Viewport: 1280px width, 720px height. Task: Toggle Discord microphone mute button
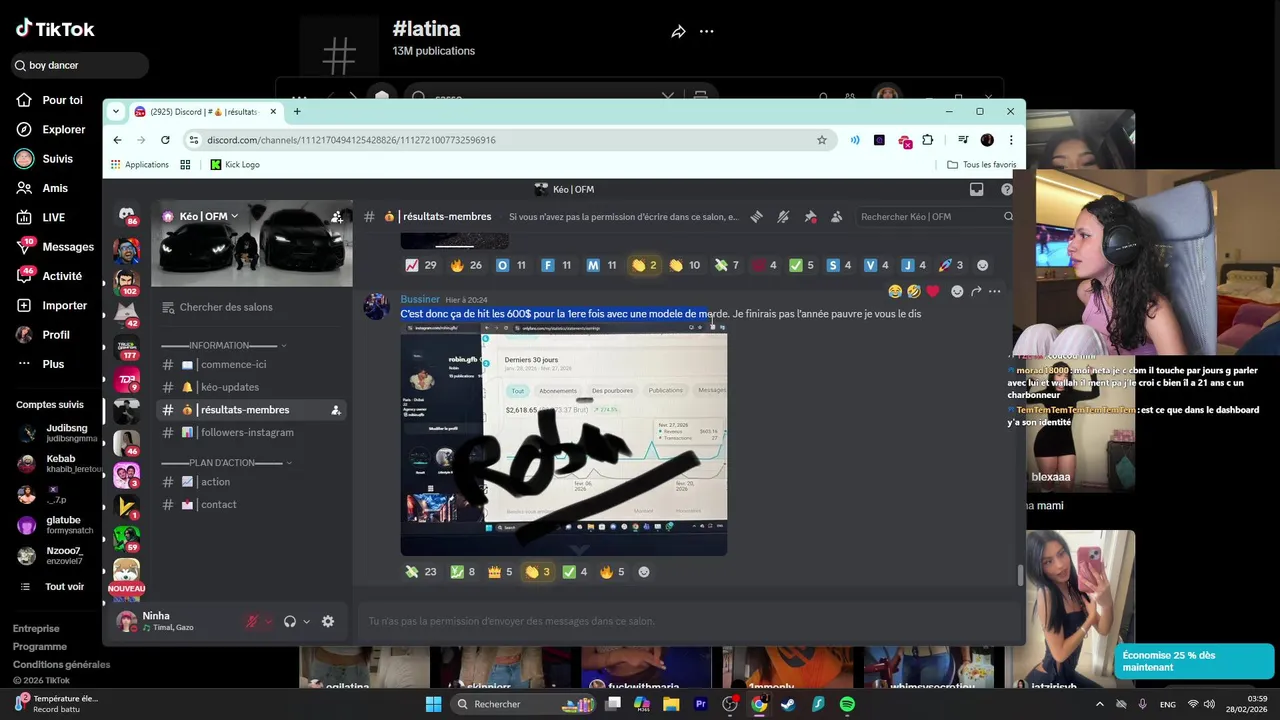252,621
